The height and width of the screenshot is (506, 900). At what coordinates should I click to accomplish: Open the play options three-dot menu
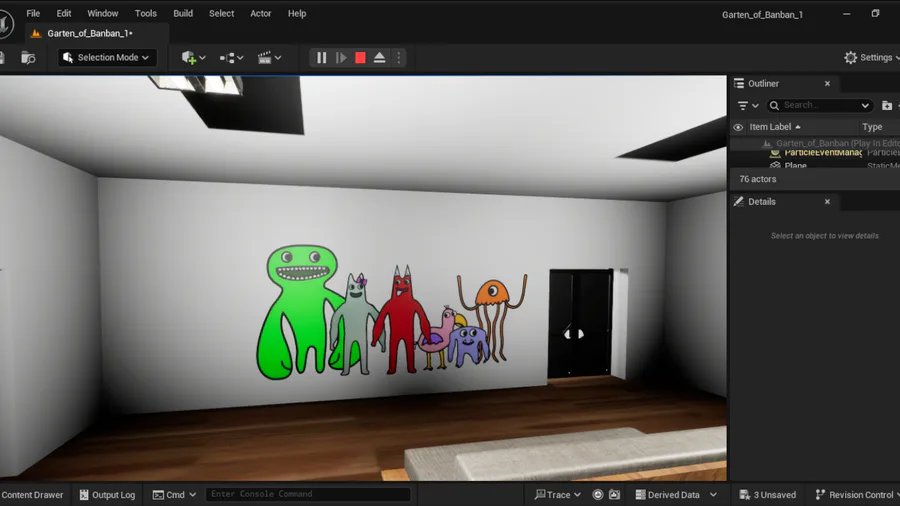398,57
